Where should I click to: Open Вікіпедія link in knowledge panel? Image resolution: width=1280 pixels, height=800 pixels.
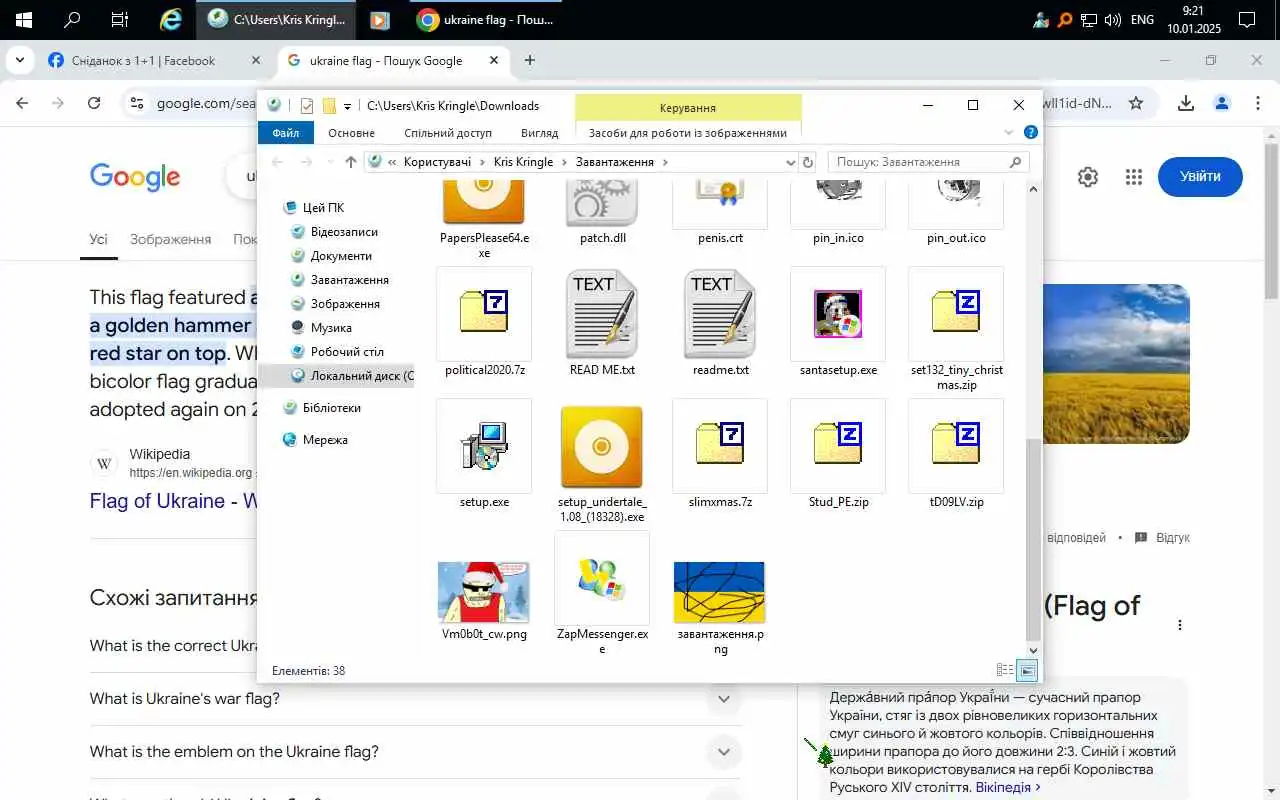(x=1008, y=788)
